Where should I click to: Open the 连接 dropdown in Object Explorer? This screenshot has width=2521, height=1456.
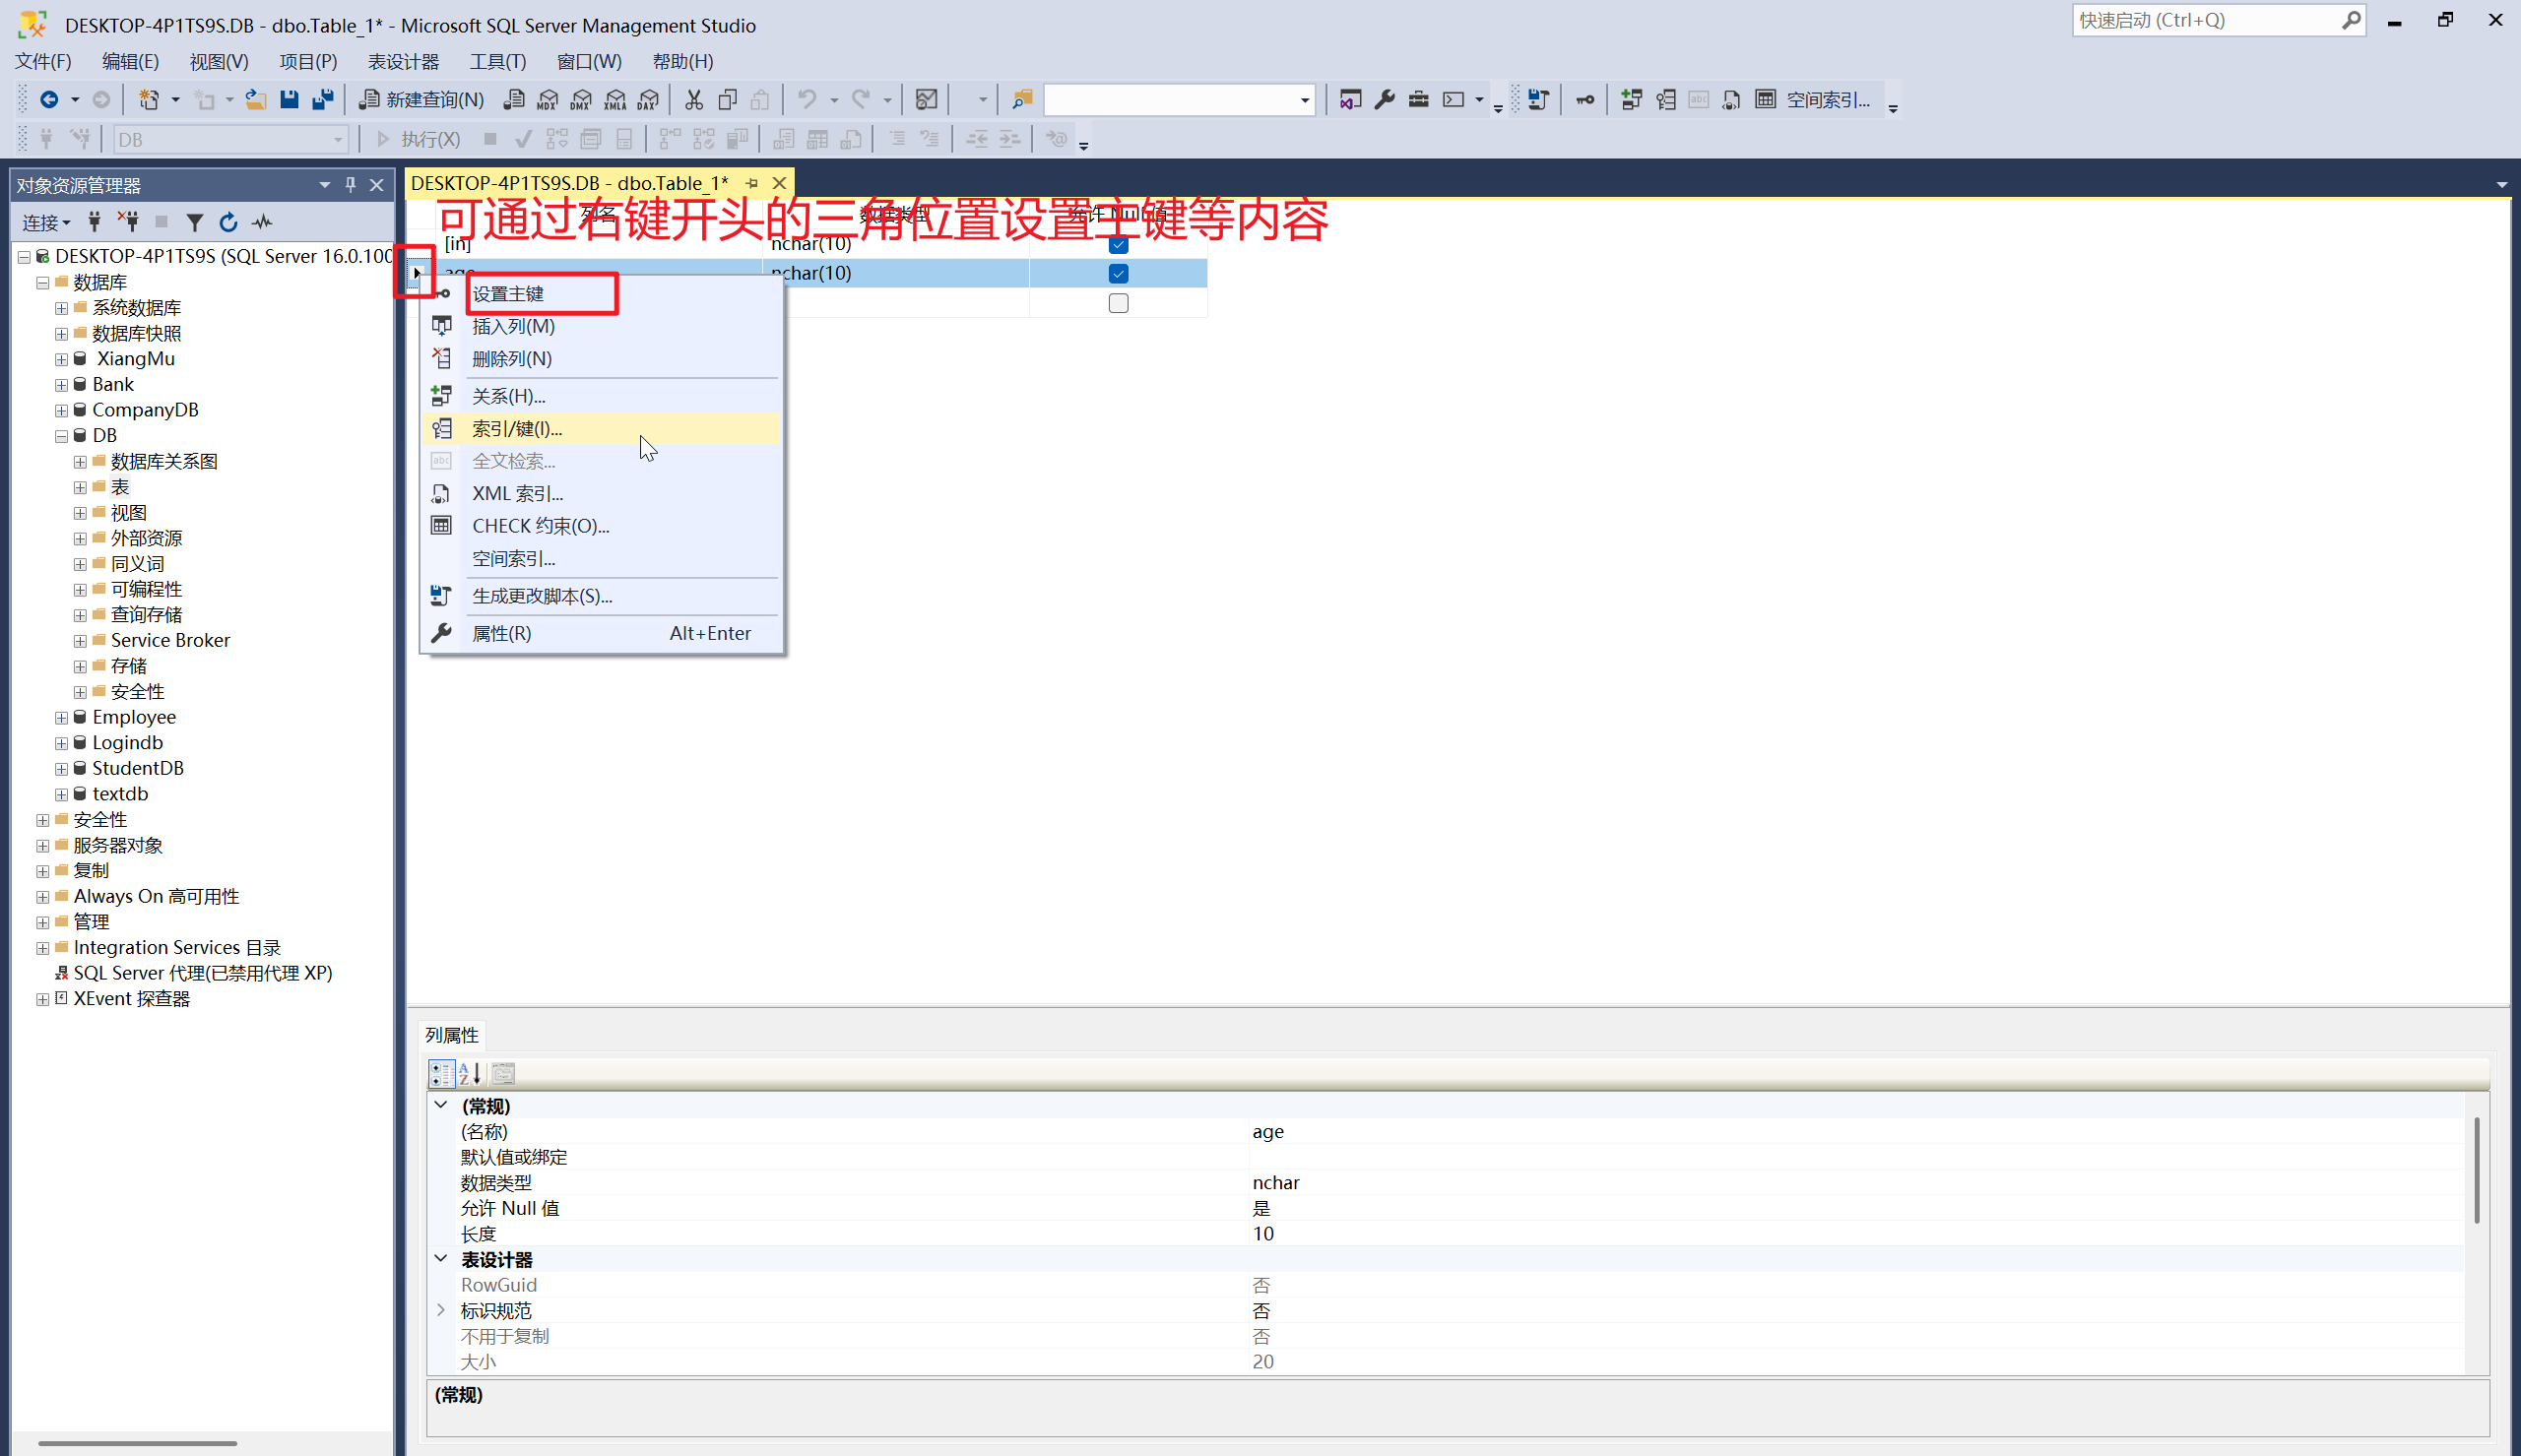click(46, 222)
